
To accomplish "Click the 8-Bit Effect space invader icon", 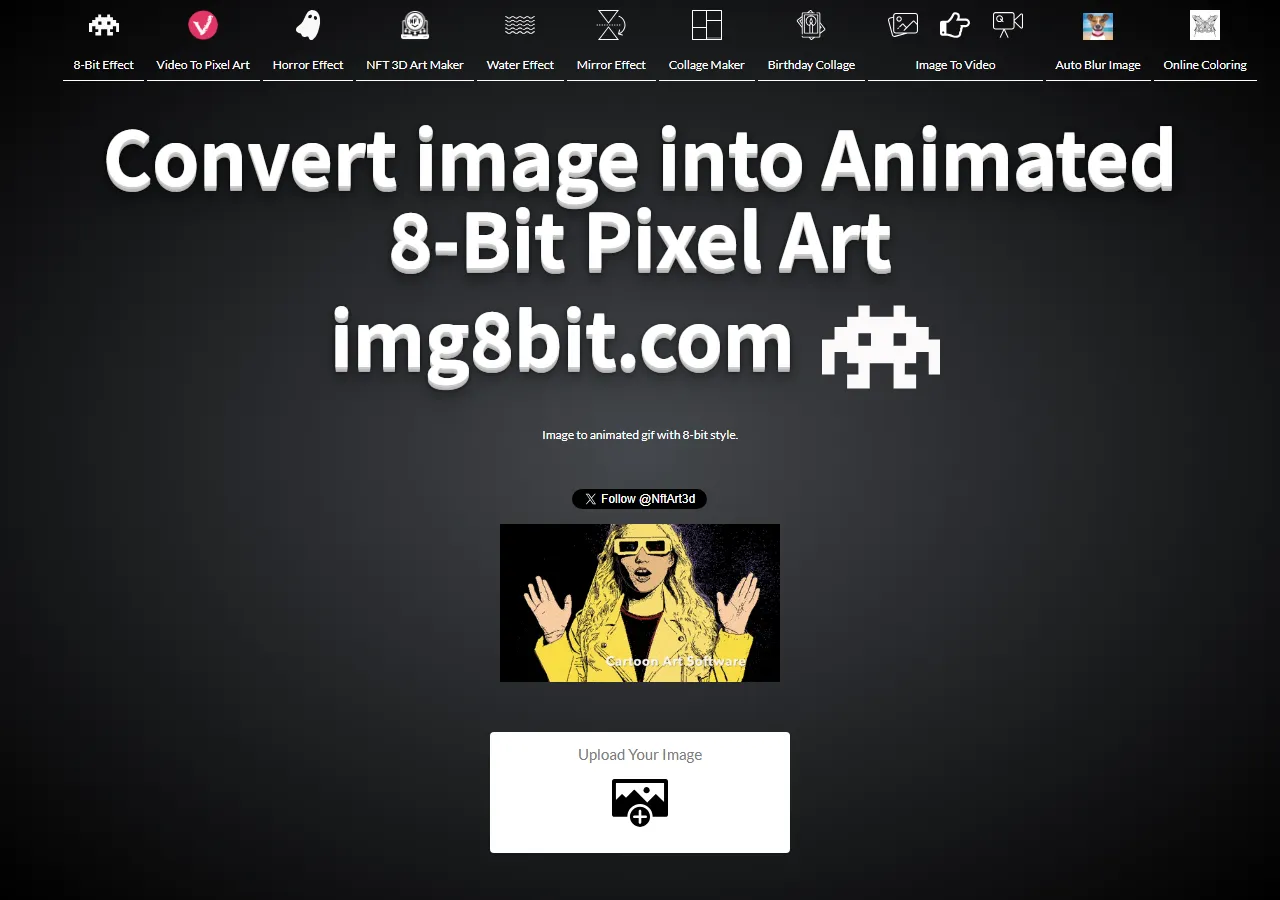I will (103, 25).
